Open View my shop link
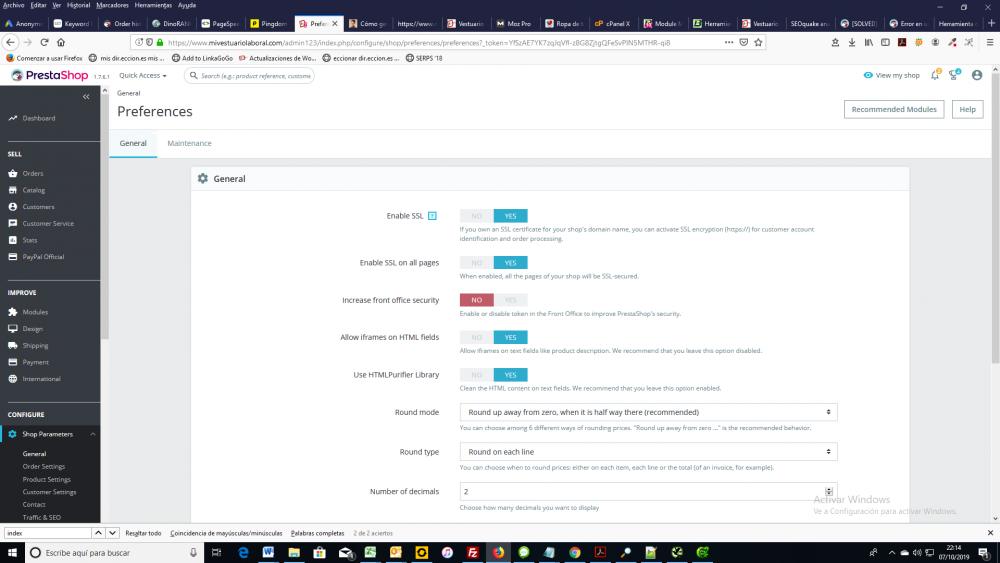The image size is (1000, 563). (x=892, y=75)
